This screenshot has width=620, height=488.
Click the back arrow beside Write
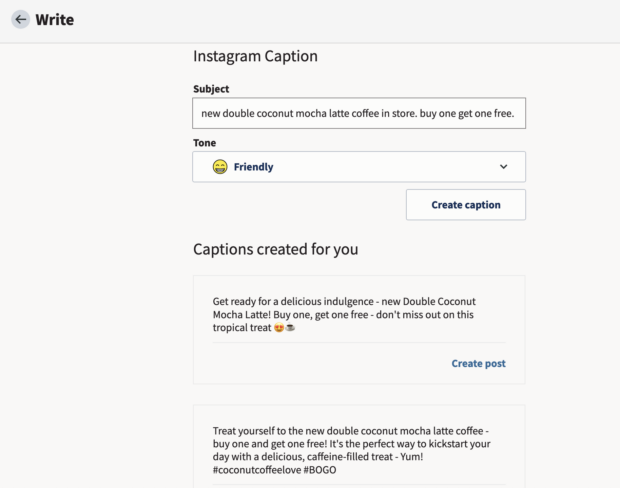pos(20,20)
